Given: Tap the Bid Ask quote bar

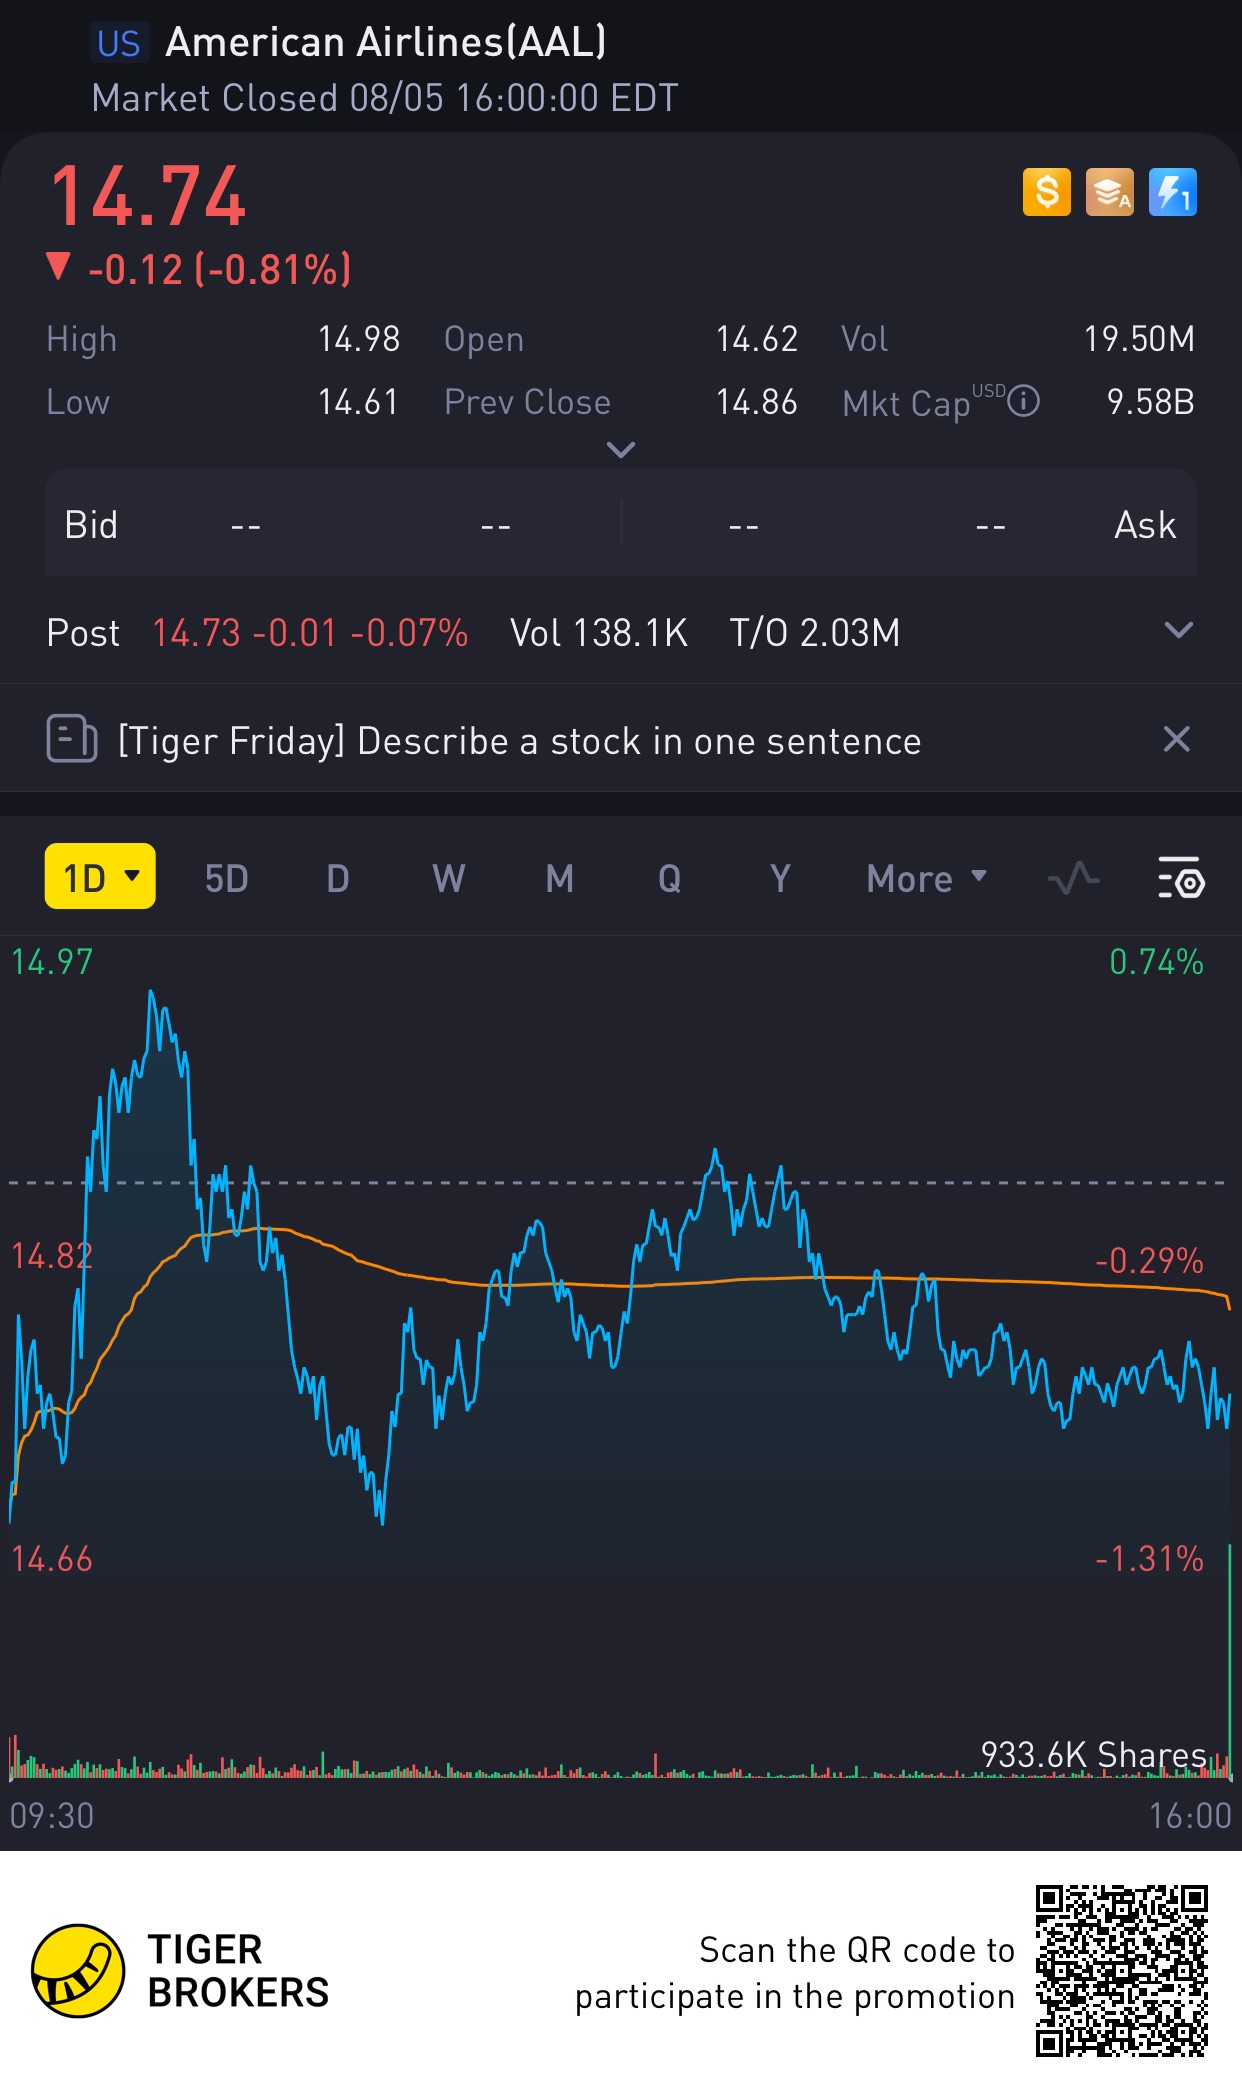Looking at the screenshot, I should click(620, 525).
